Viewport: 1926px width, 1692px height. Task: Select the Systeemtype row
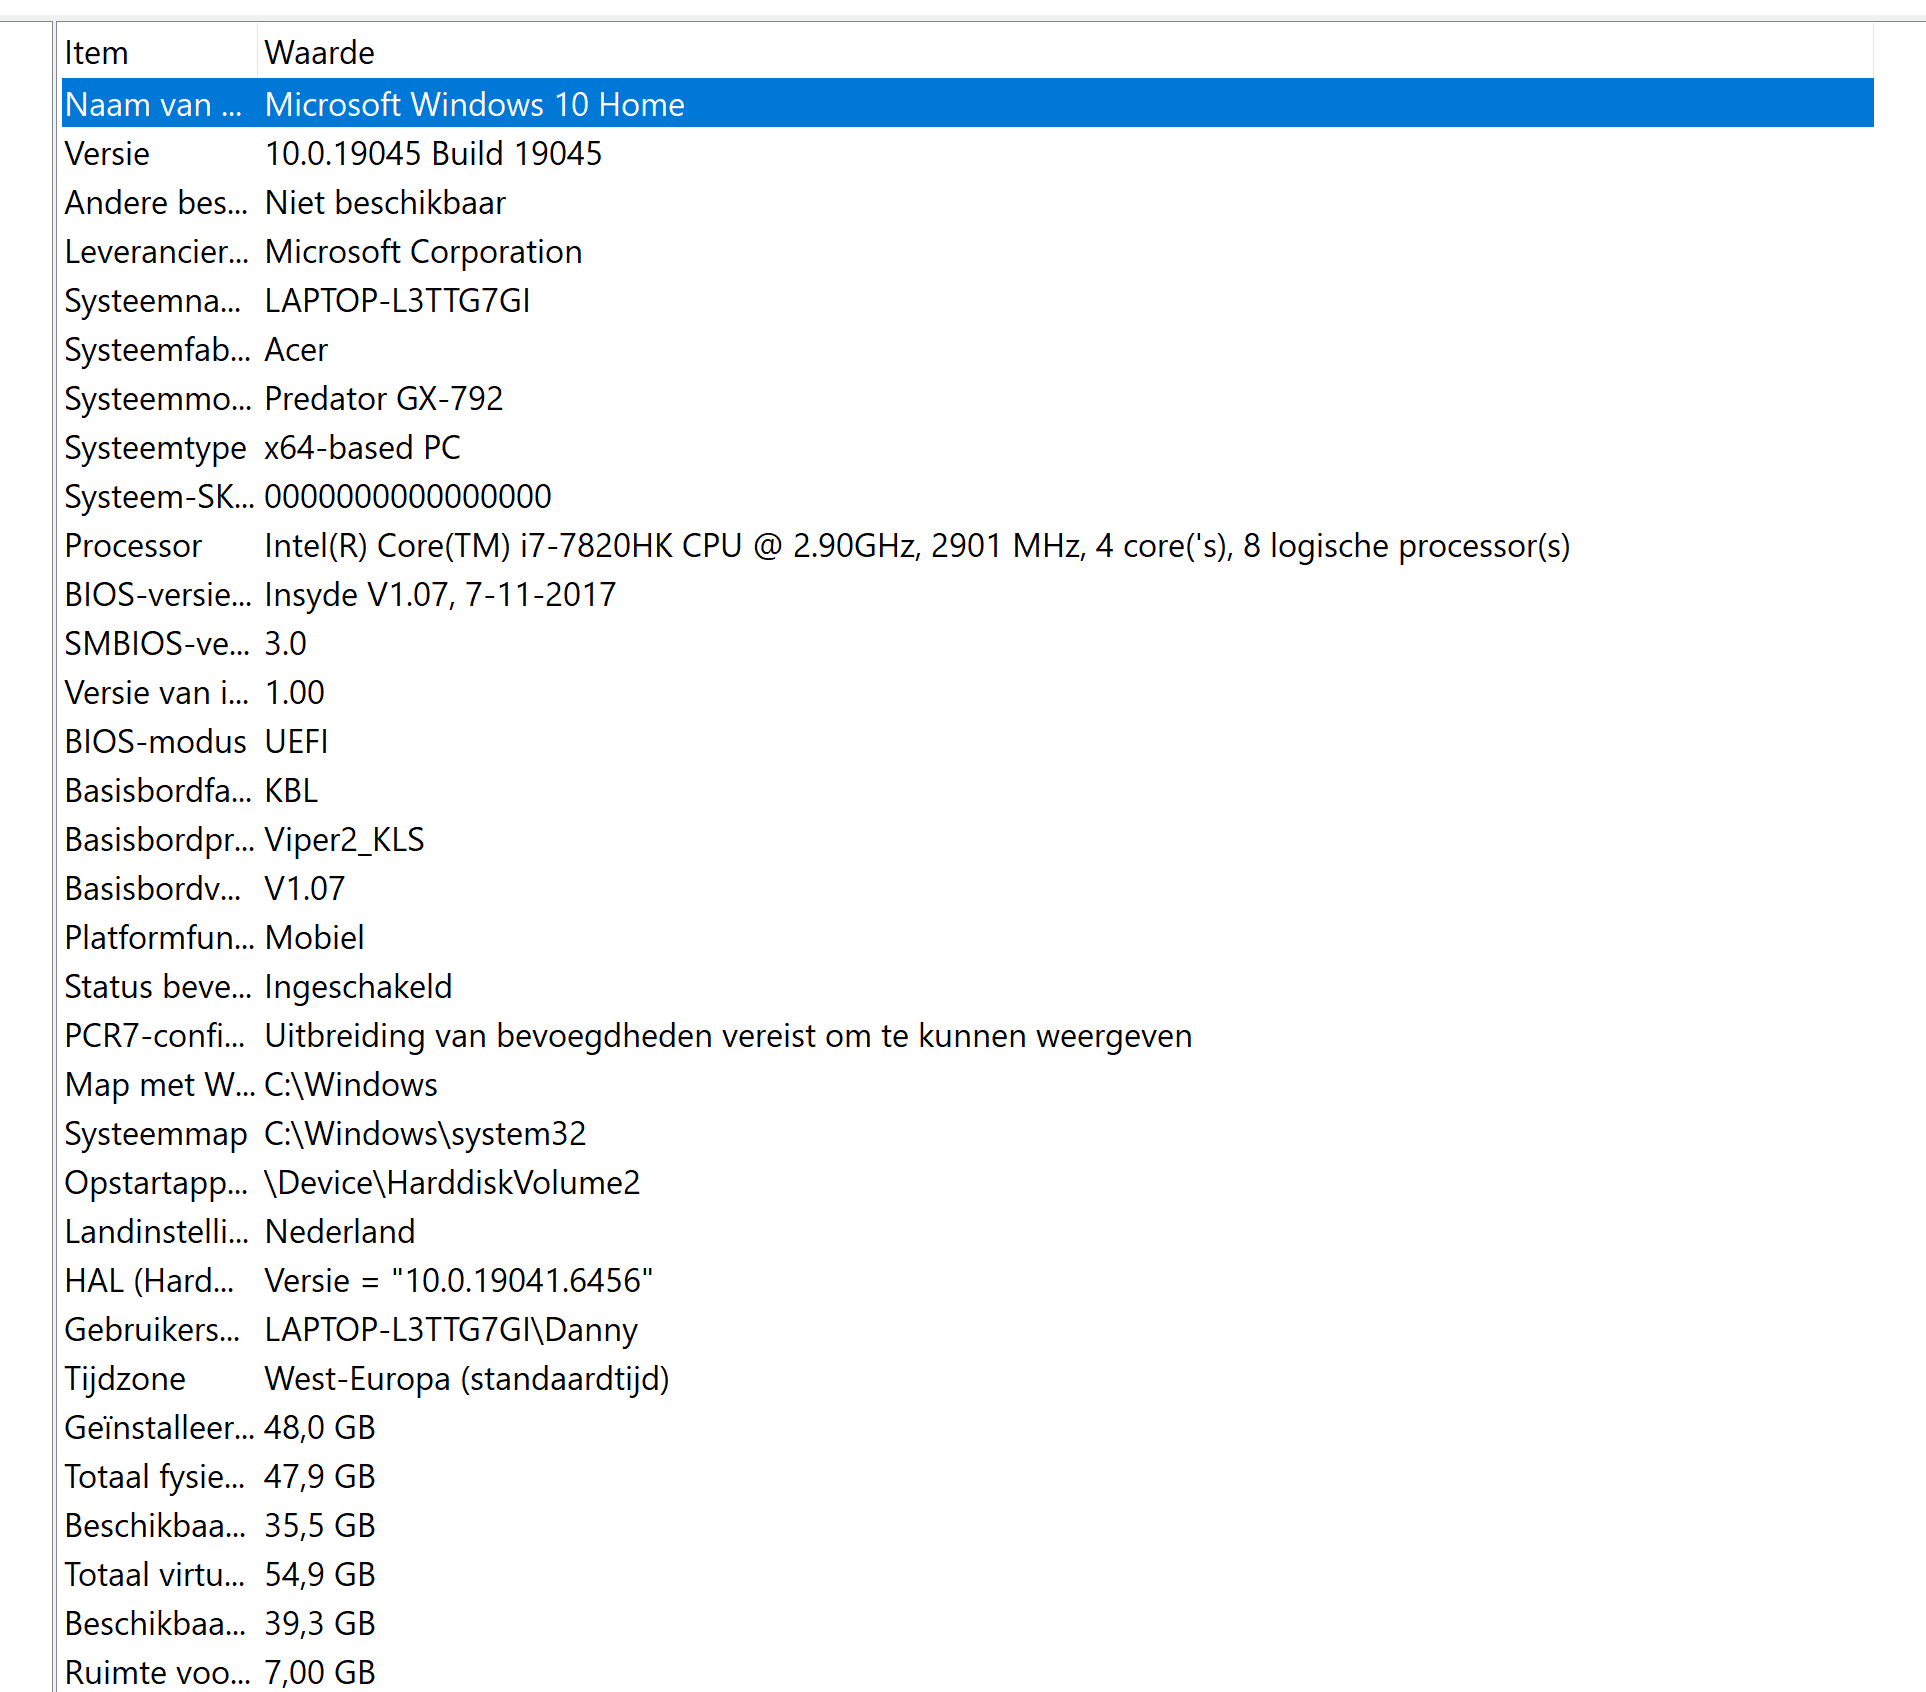pyautogui.click(x=967, y=447)
